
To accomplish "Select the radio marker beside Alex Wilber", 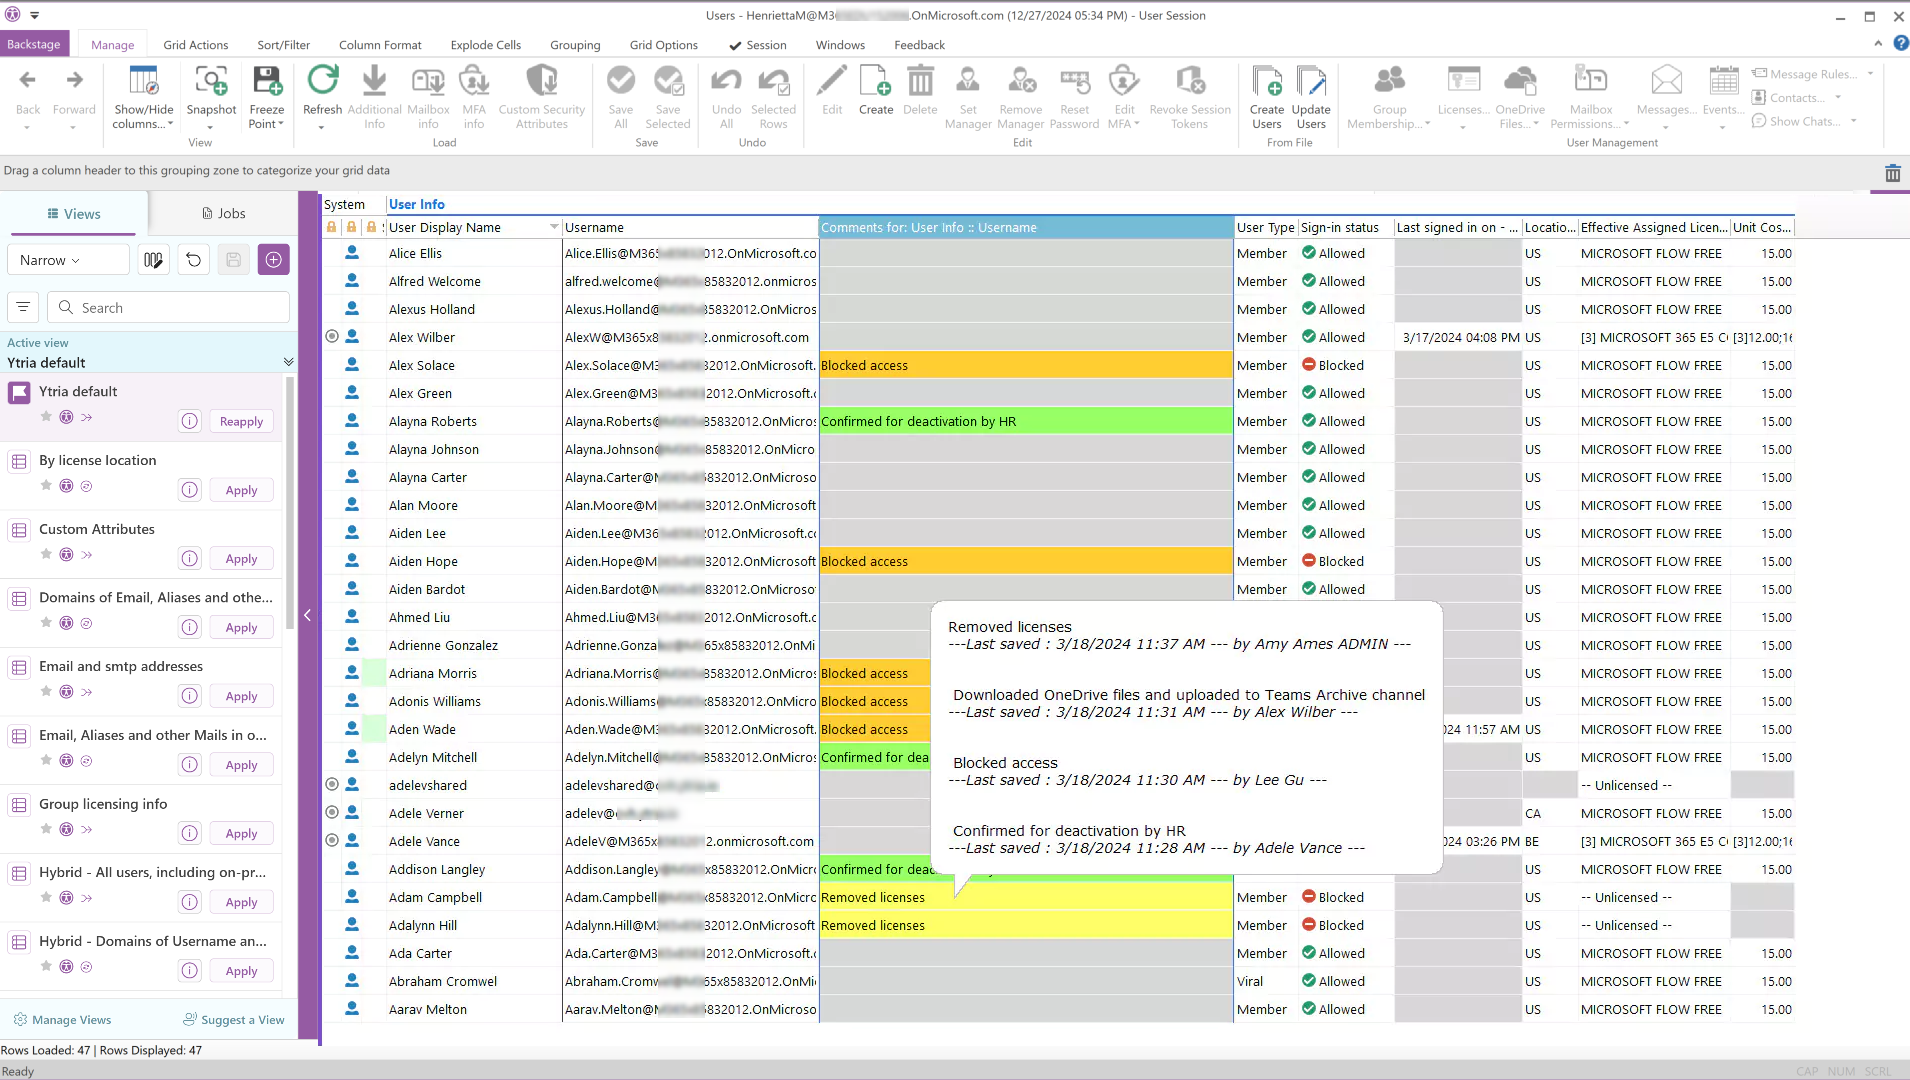I will point(332,337).
